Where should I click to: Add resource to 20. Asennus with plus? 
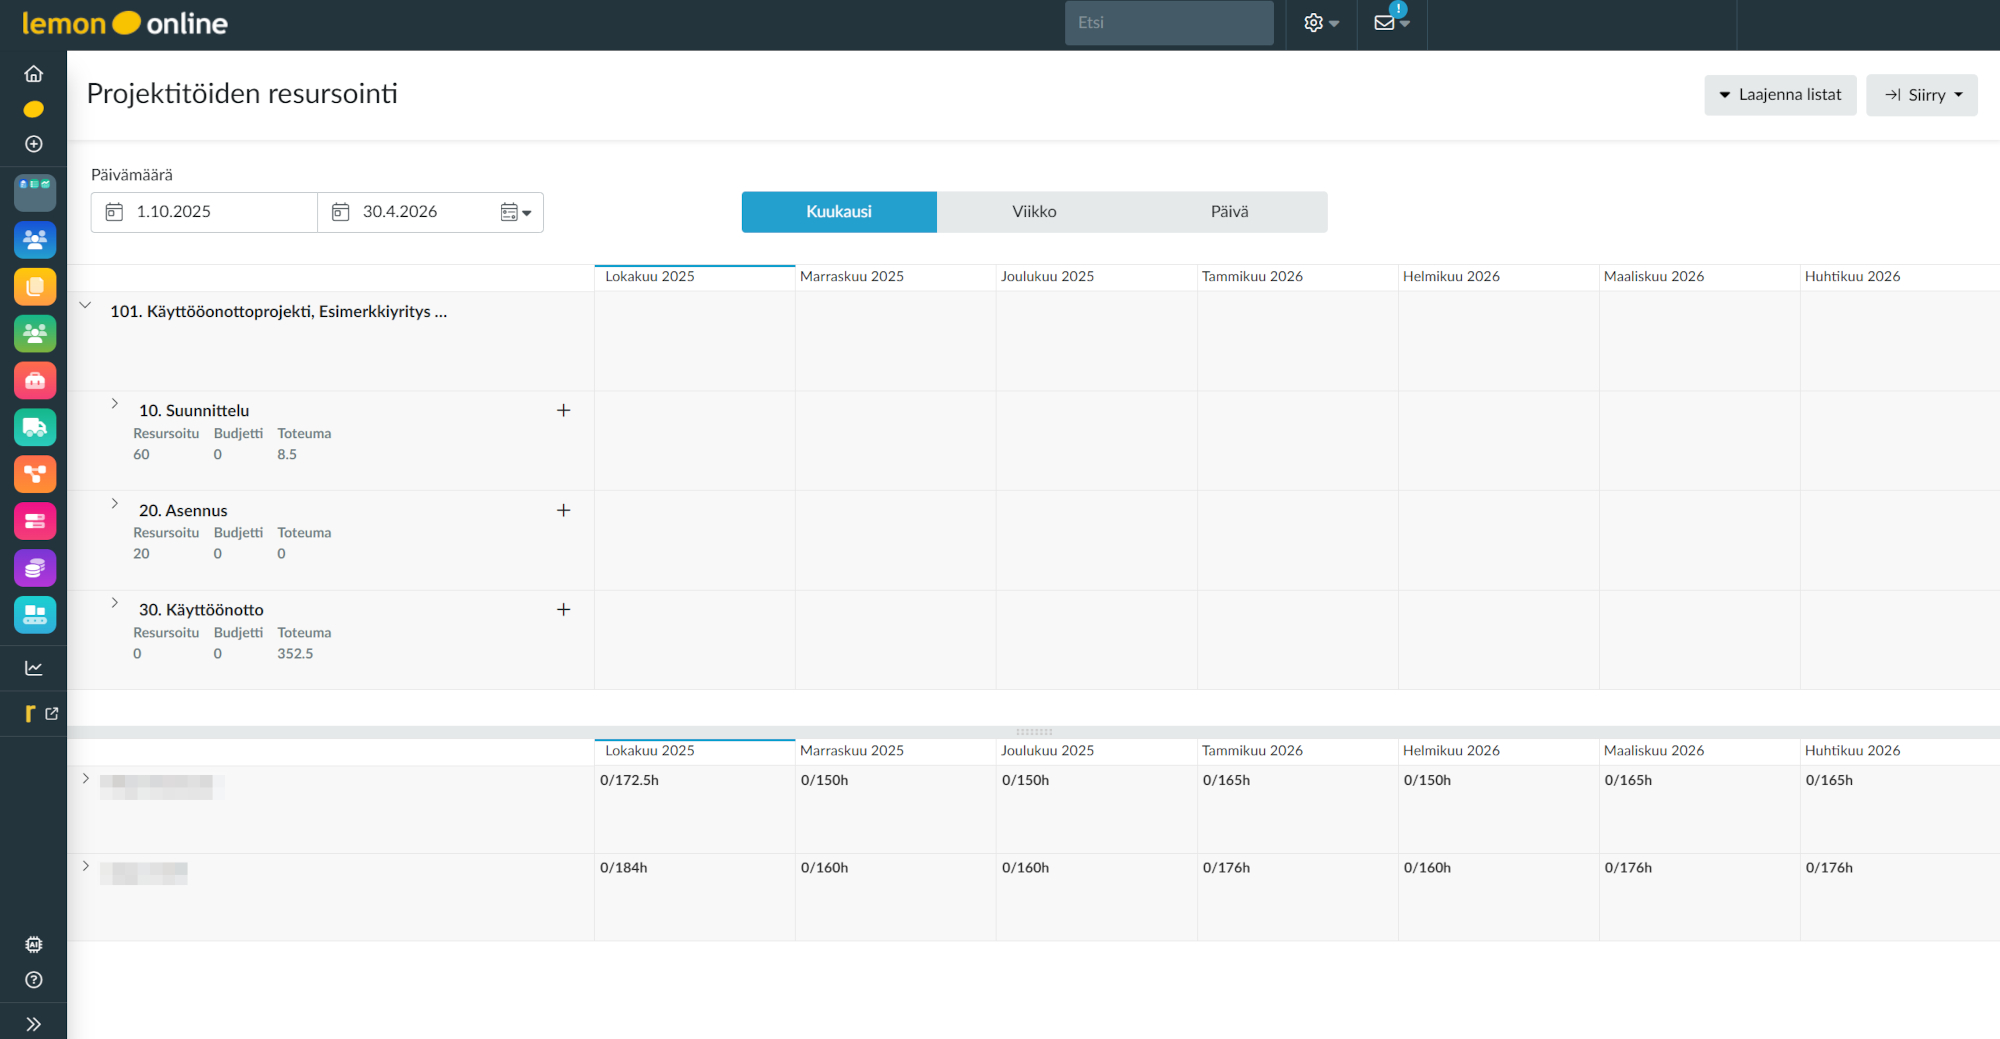click(564, 510)
